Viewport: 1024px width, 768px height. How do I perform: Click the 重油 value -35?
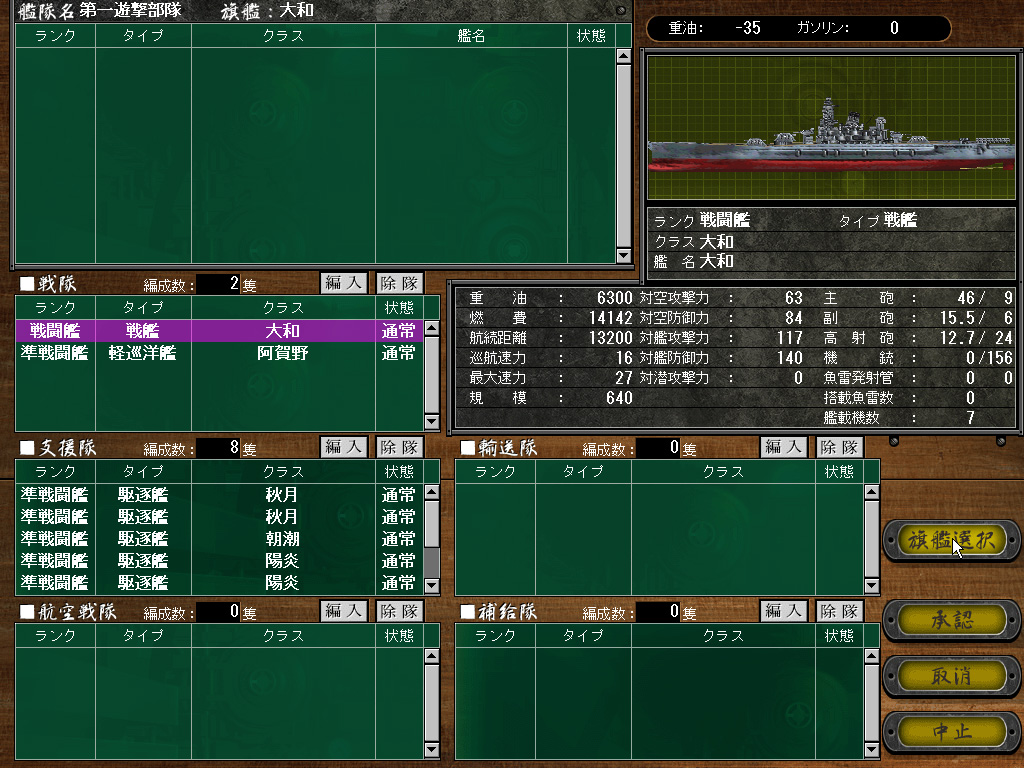[748, 28]
